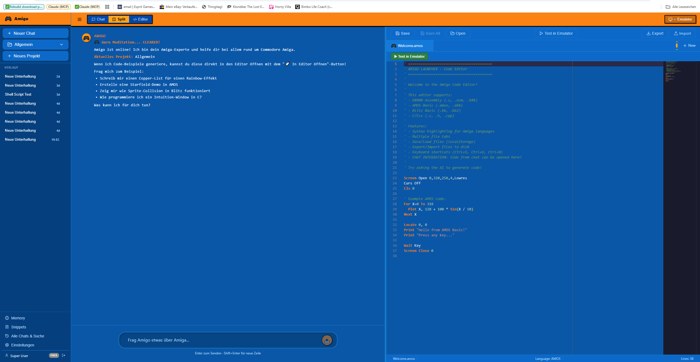Image resolution: width=700 pixels, height=362 pixels.
Task: Switch to the Split view tab
Action: tap(119, 20)
